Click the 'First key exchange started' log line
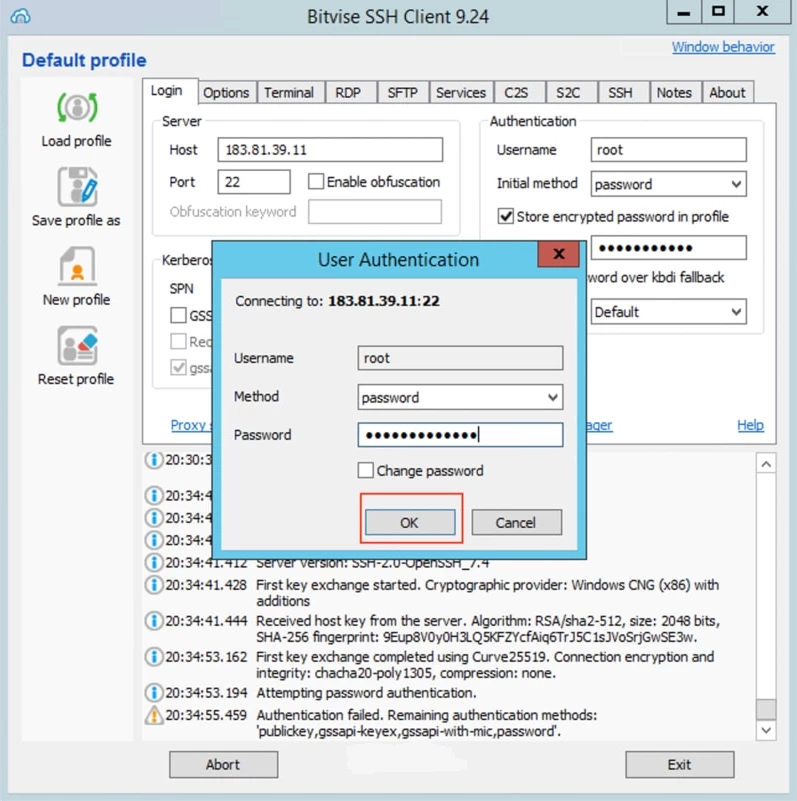Viewport: 797px width, 801px height. click(487, 593)
